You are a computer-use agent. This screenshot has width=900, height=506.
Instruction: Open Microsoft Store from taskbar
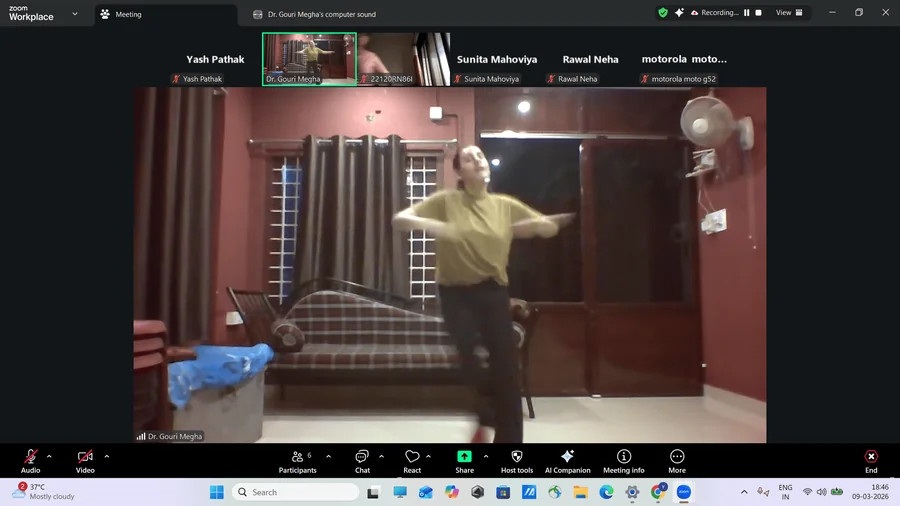(503, 492)
